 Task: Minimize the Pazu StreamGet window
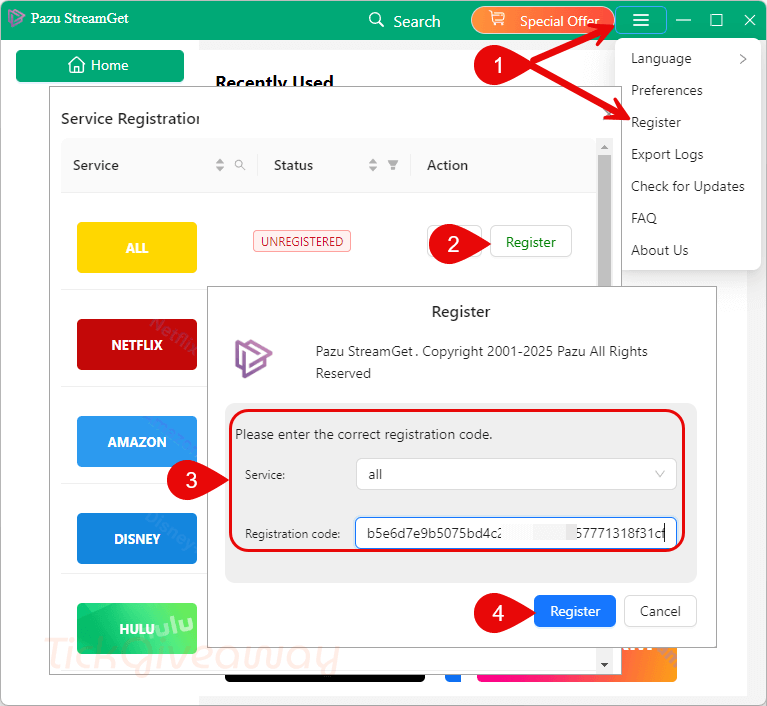click(x=683, y=20)
